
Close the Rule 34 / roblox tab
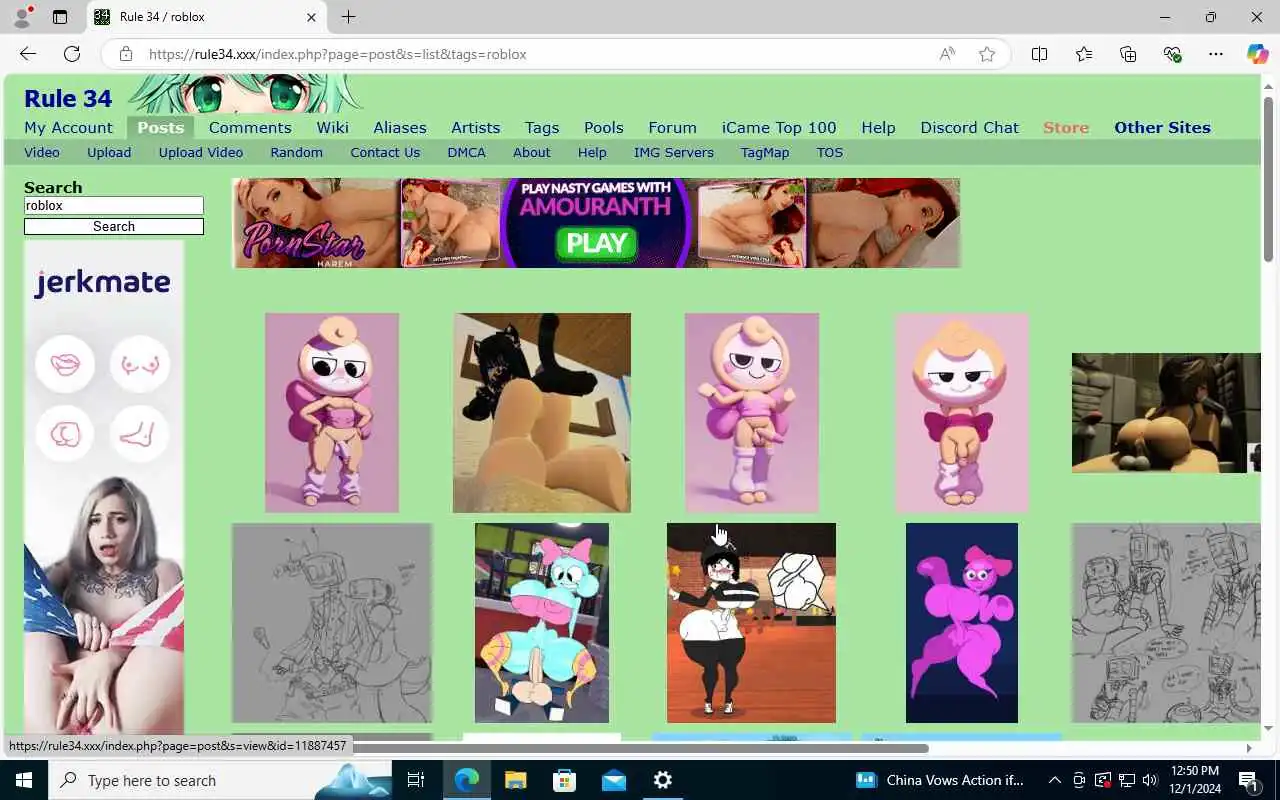click(311, 17)
